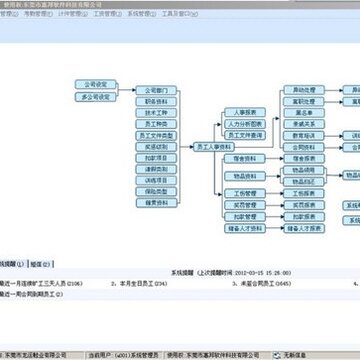Open the 系统管理 menu

[x=142, y=14]
